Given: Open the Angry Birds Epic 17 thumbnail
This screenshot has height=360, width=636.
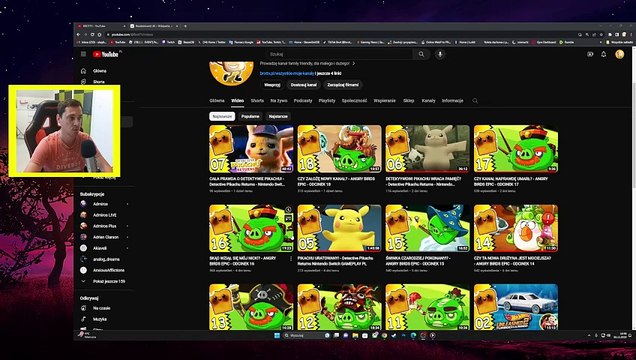Looking at the screenshot, I should (x=516, y=149).
